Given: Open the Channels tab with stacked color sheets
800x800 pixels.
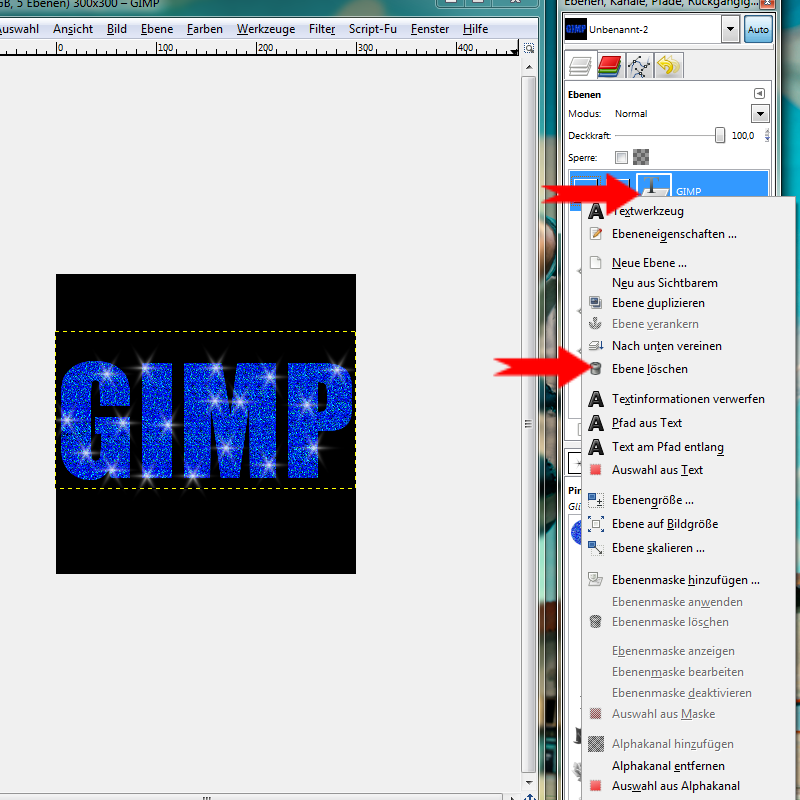Looking at the screenshot, I should (609, 66).
